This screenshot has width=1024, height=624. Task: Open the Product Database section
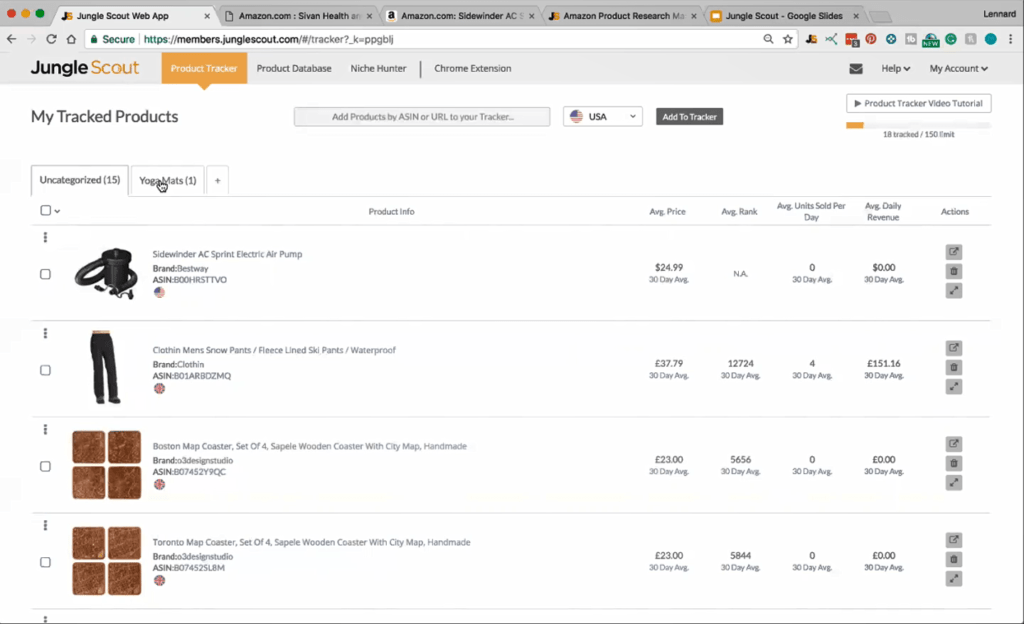(x=294, y=69)
